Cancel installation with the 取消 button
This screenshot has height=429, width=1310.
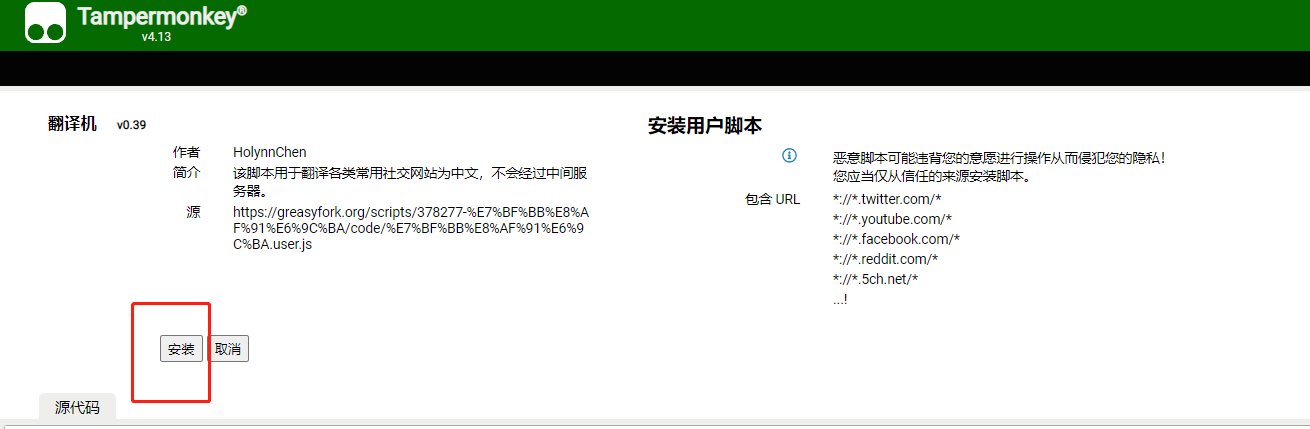(228, 349)
